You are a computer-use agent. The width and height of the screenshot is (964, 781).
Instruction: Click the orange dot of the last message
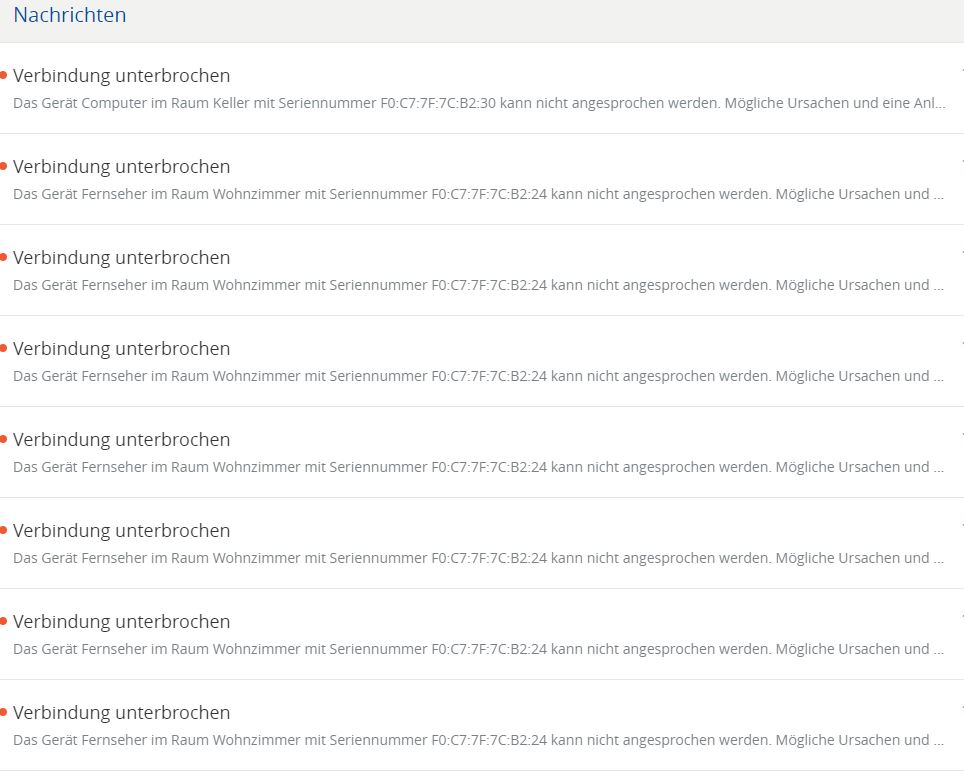tap(4, 713)
